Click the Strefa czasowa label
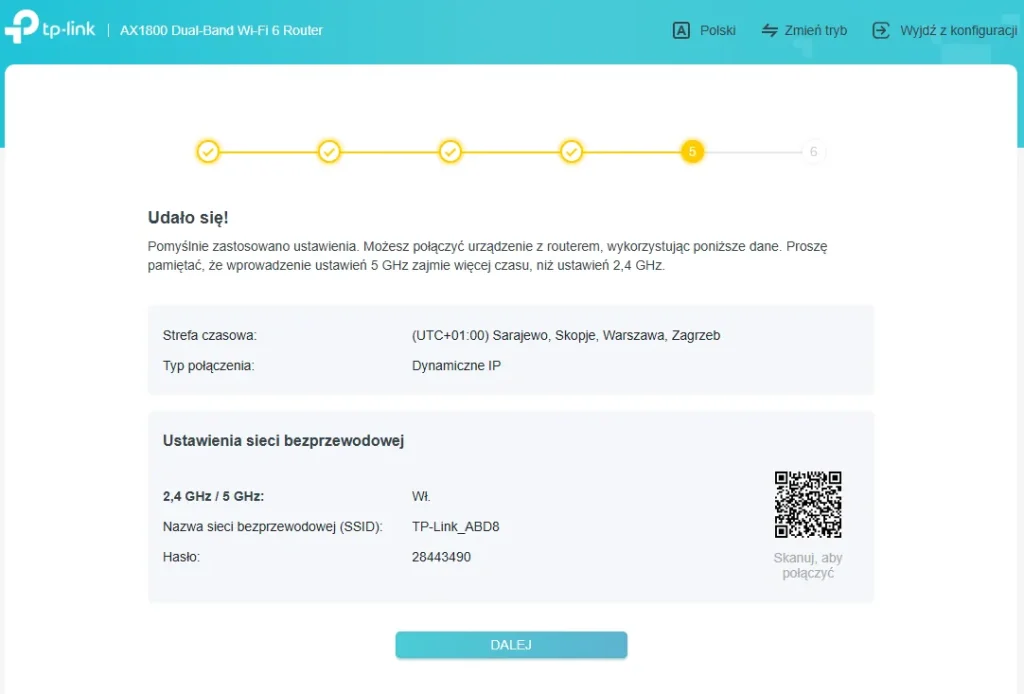Screen dimensions: 1024x694 (210, 336)
